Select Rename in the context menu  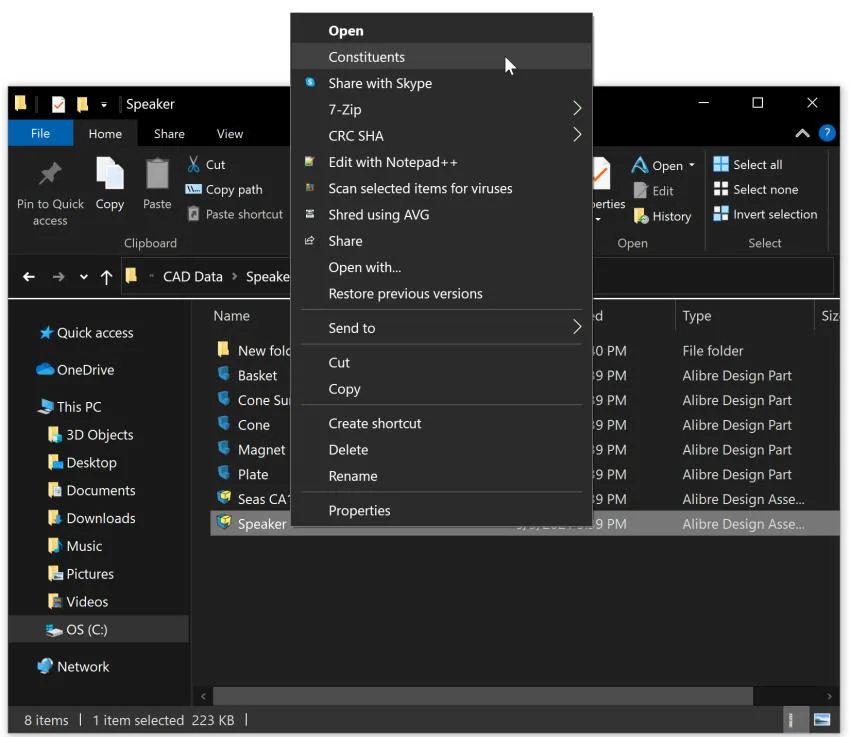441,476
